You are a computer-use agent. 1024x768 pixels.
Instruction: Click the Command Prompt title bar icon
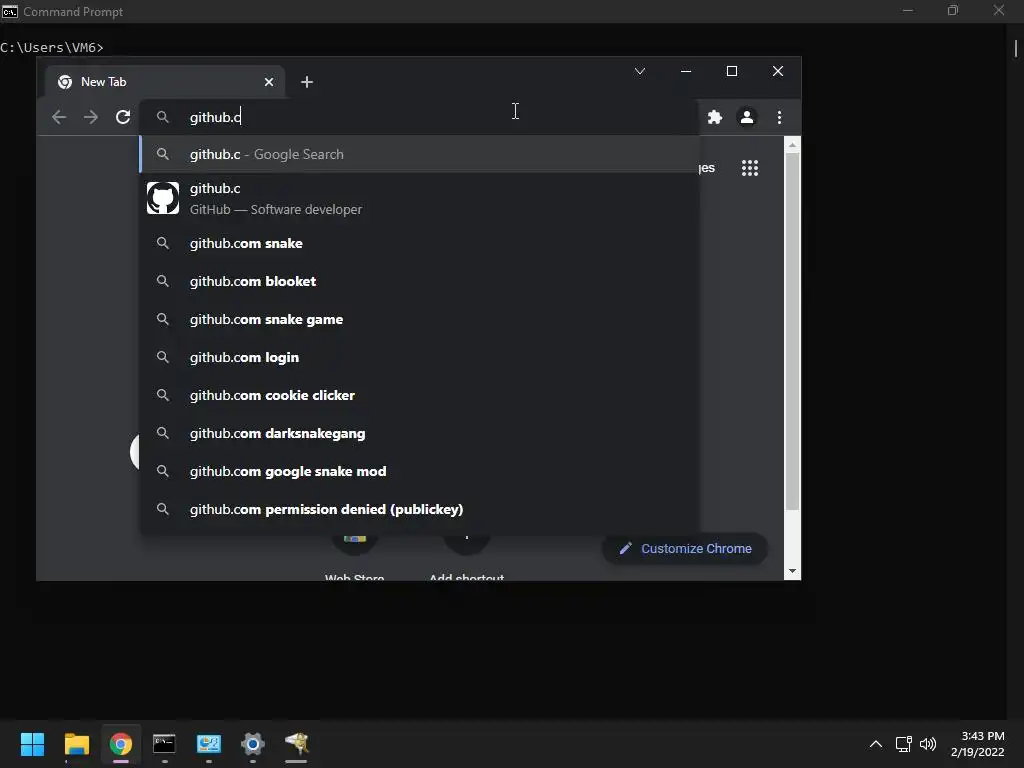[10, 11]
